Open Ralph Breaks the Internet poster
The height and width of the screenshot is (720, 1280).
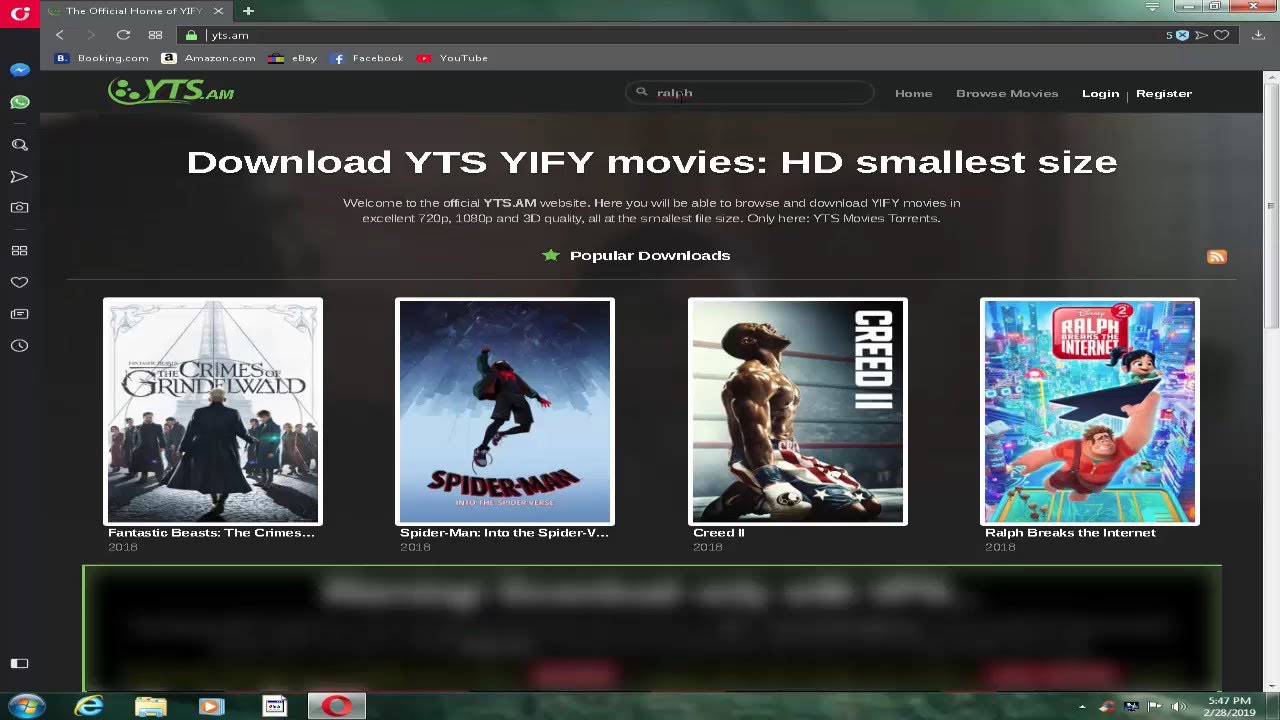1090,412
